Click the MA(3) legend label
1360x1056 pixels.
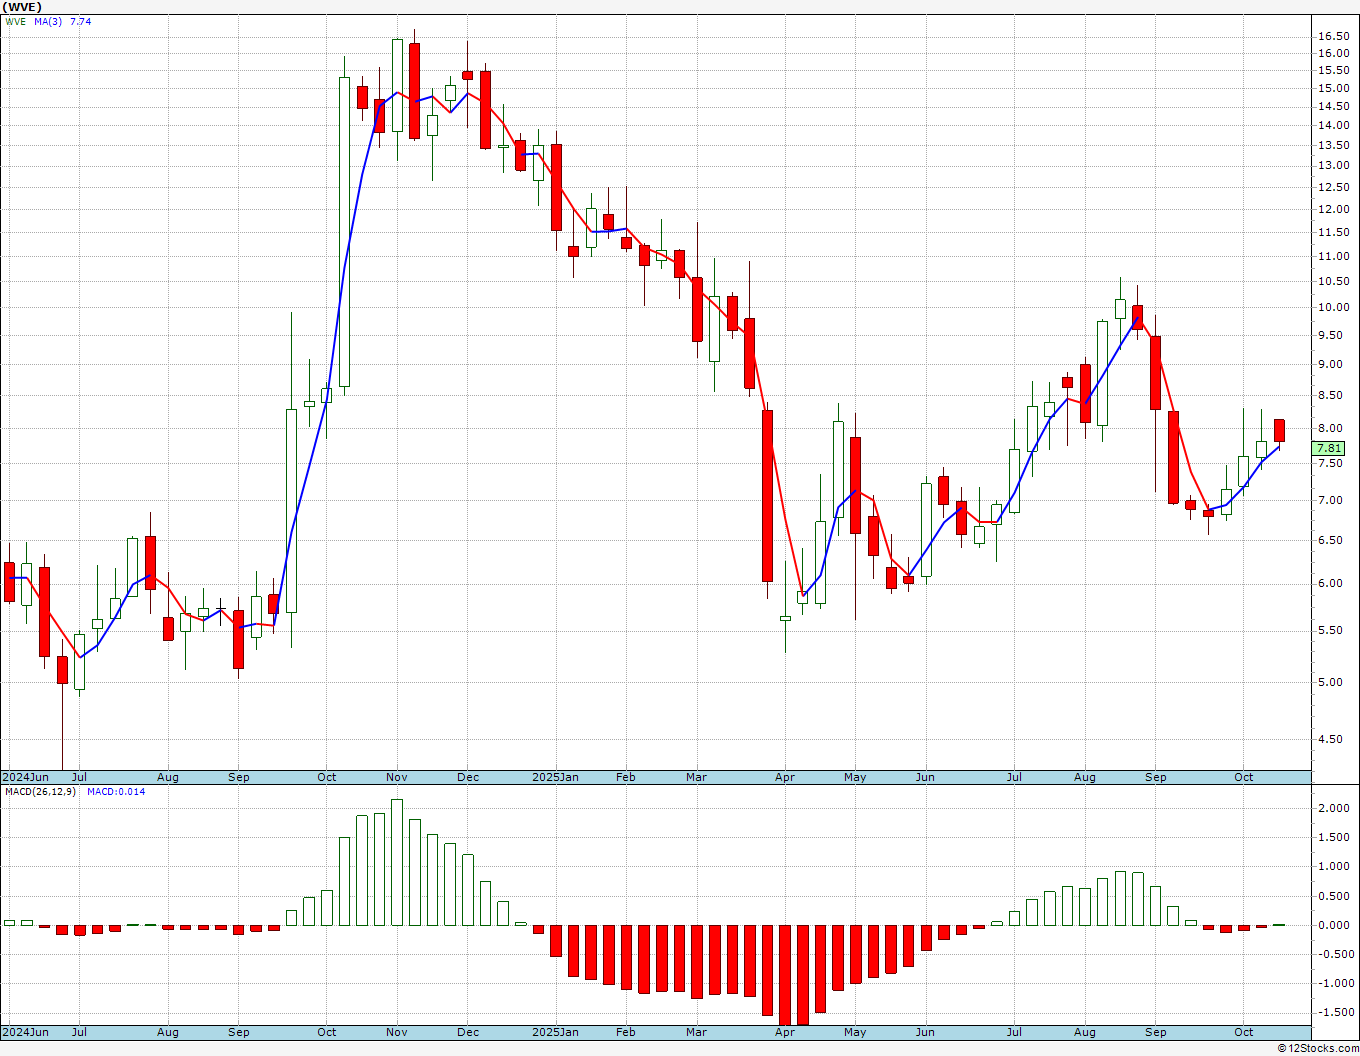(48, 21)
